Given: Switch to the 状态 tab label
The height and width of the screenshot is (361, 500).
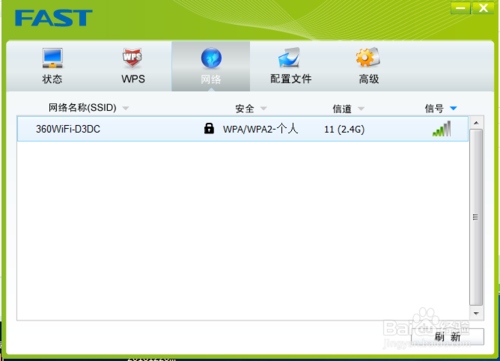Looking at the screenshot, I should (52, 79).
